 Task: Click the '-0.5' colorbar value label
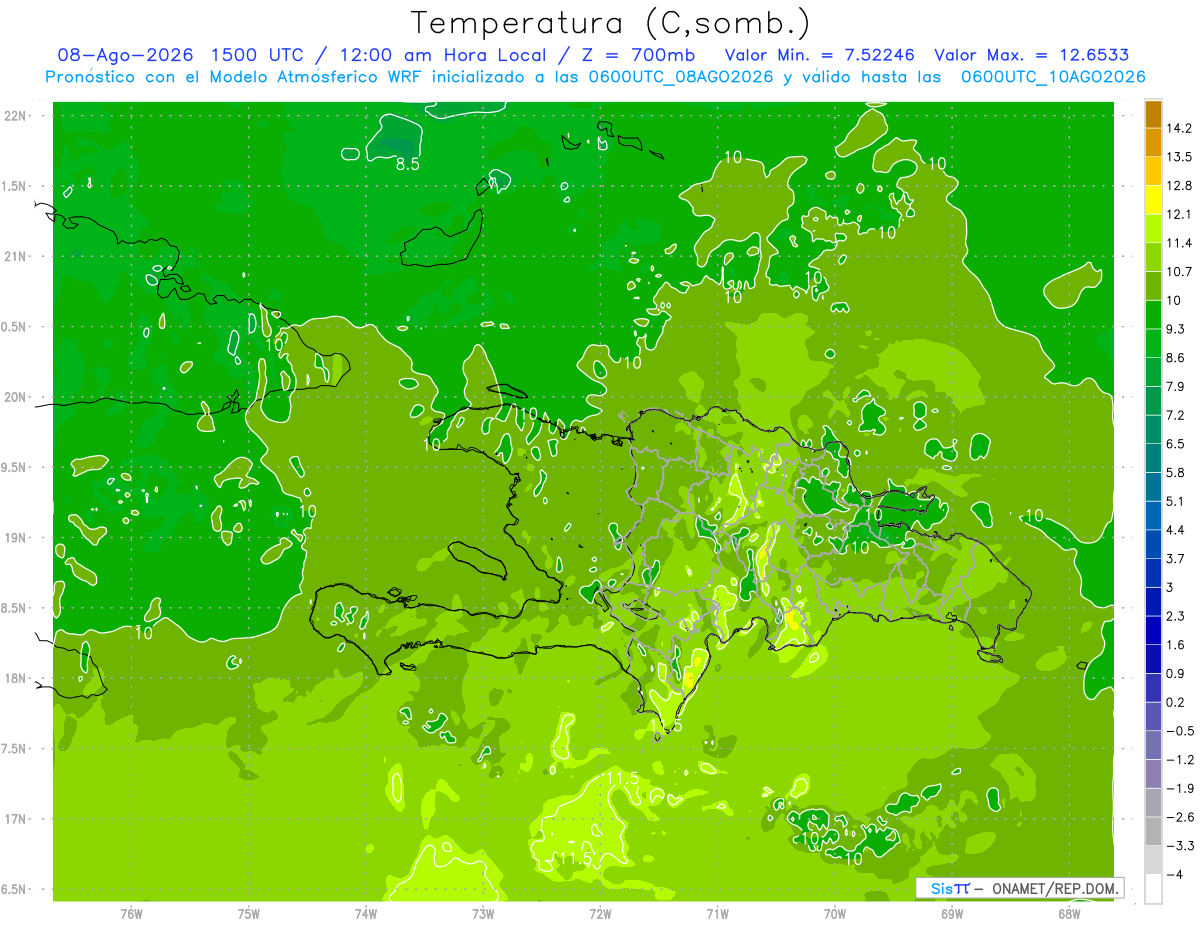[1180, 731]
